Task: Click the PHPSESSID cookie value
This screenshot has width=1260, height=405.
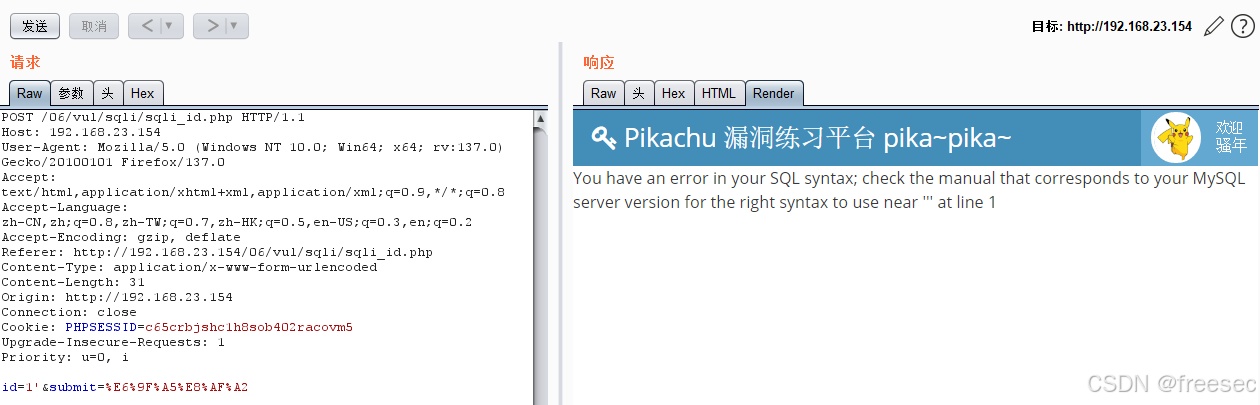Action: click(x=248, y=327)
